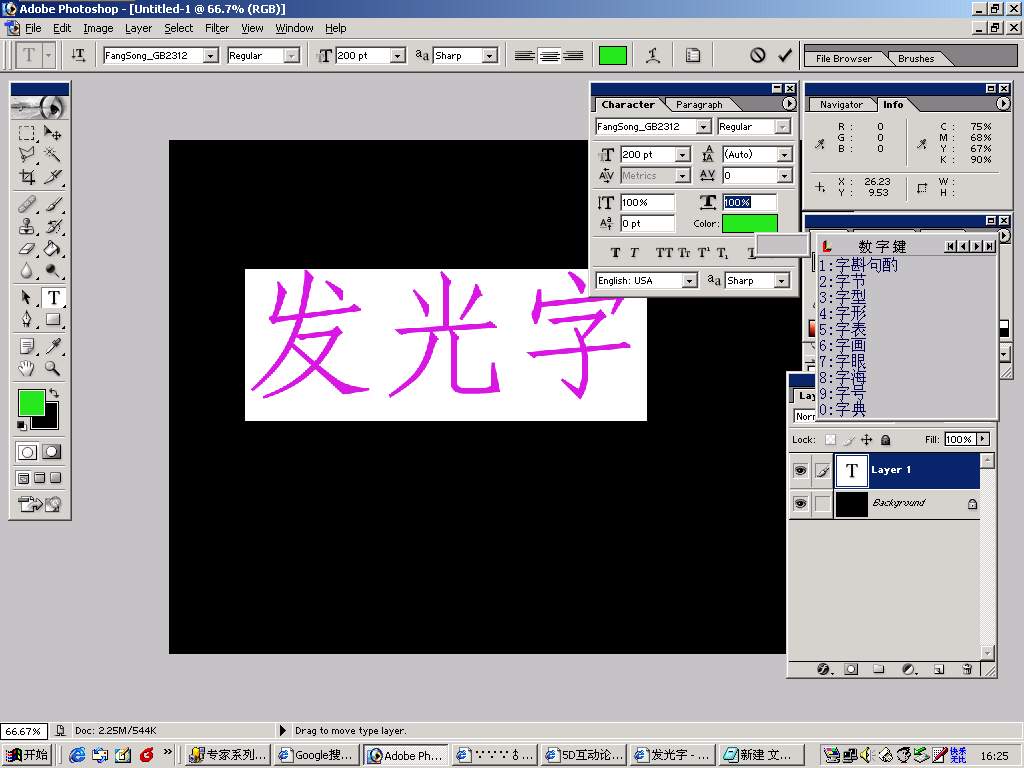1024x768 pixels.
Task: Select the Notes tool
Action: pyautogui.click(x=26, y=346)
